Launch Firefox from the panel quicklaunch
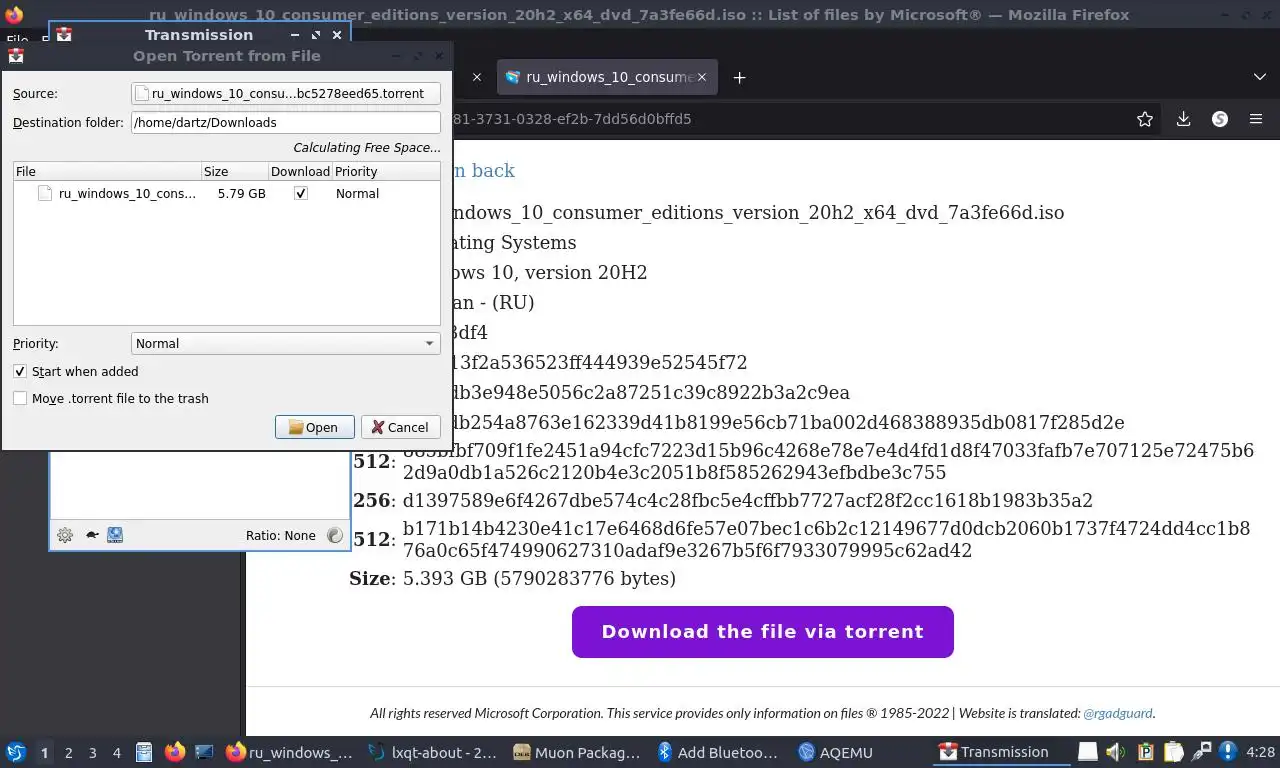 click(x=174, y=752)
